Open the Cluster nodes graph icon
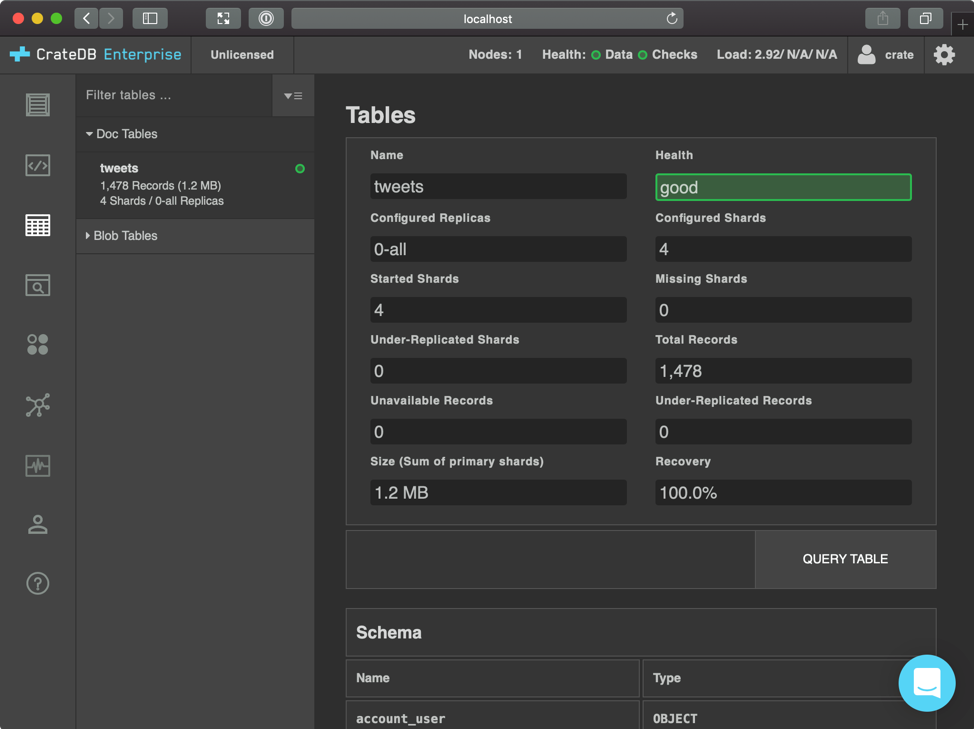The height and width of the screenshot is (729, 974). click(38, 405)
